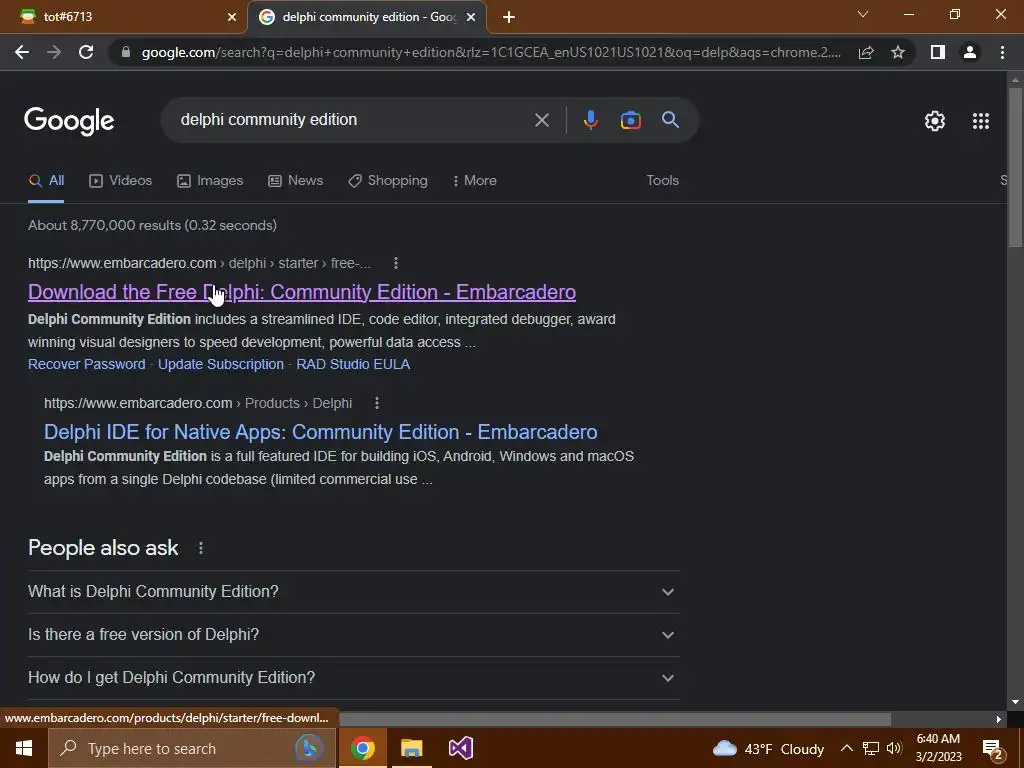Click the network tray icon

(871, 748)
